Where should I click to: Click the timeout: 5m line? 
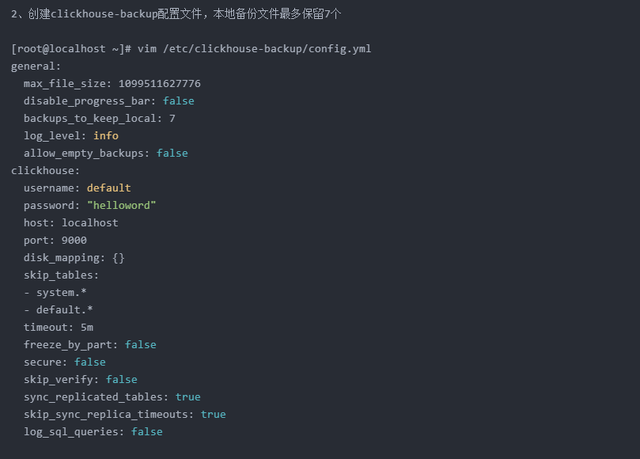[58, 327]
